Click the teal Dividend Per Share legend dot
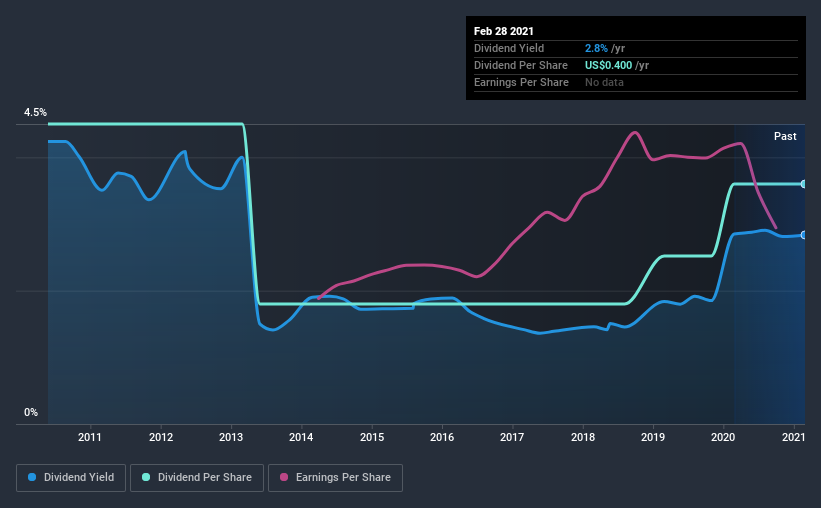The image size is (821, 508). click(146, 477)
